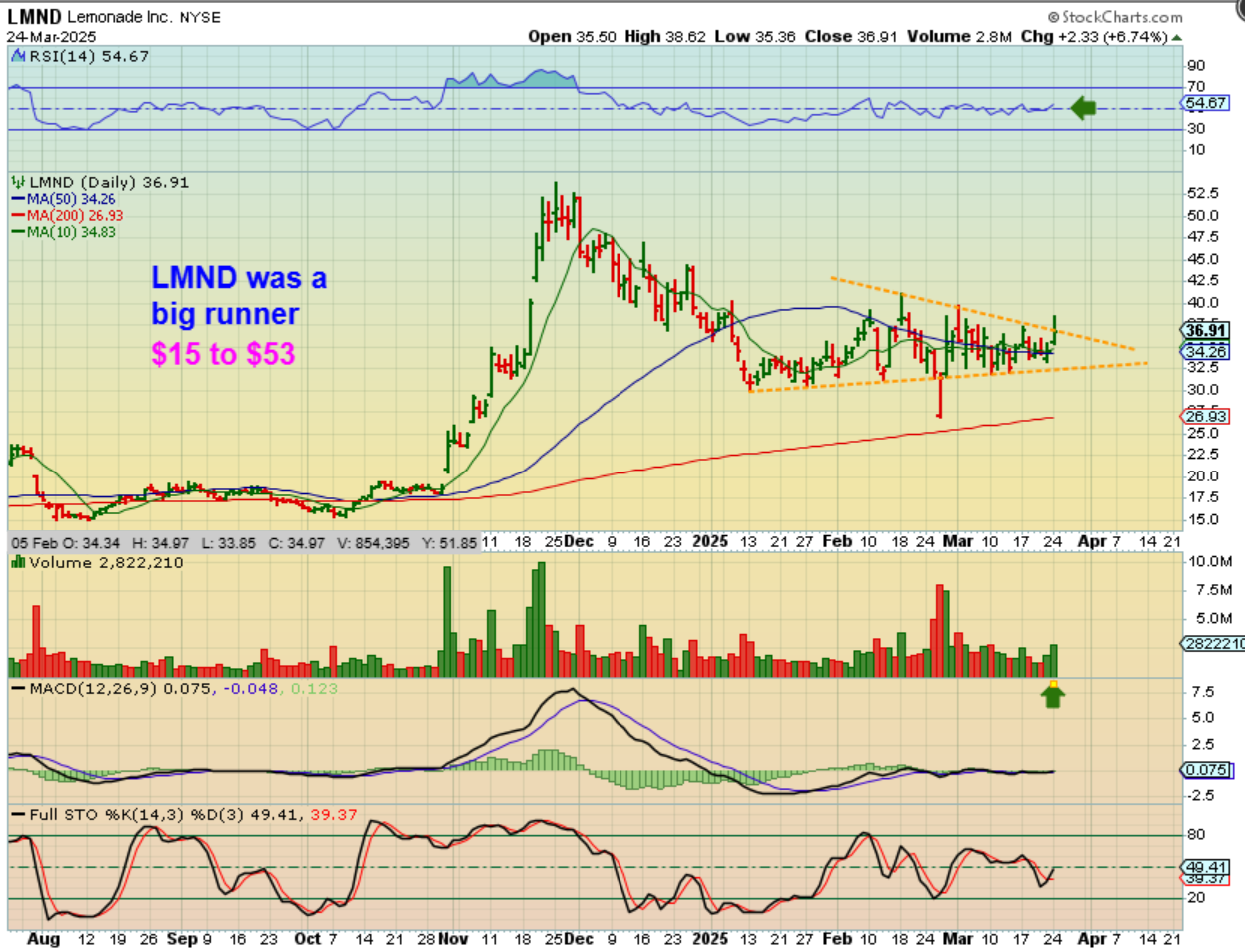Click the red 26.93 MA(200) price tag
The image size is (1245, 948).
[1205, 416]
